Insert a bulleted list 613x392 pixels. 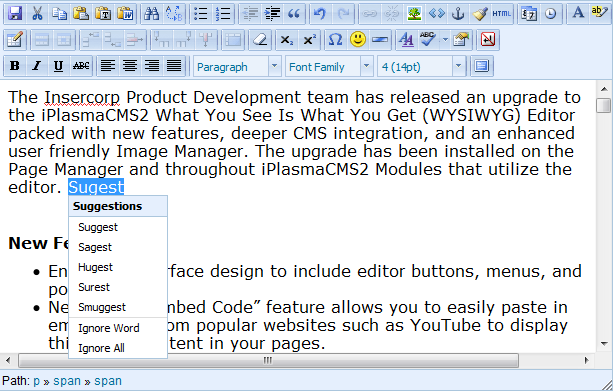[201, 14]
